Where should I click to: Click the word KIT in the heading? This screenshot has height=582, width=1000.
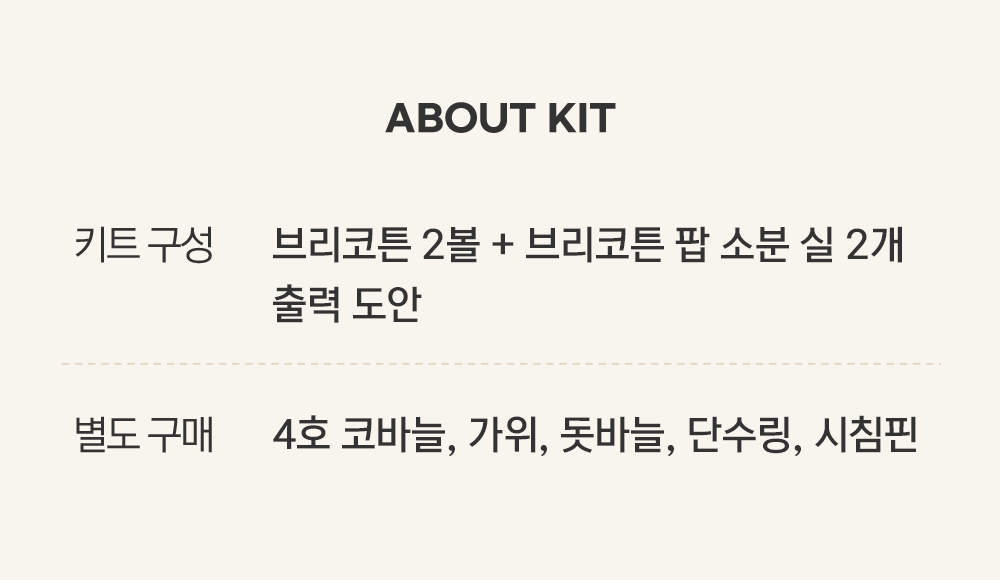tap(581, 119)
